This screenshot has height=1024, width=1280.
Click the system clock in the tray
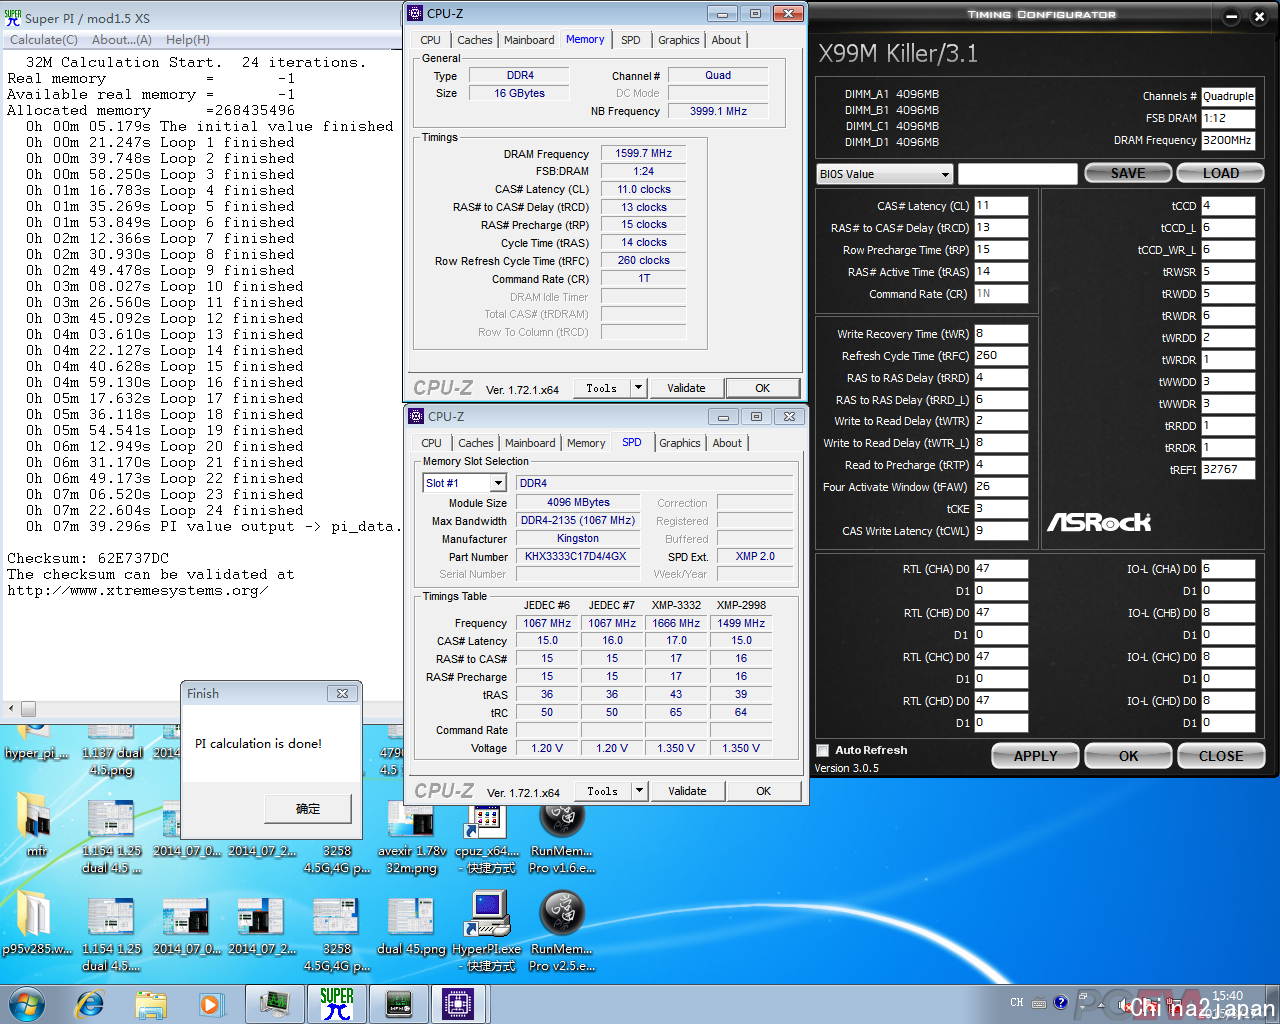[x=1227, y=1003]
